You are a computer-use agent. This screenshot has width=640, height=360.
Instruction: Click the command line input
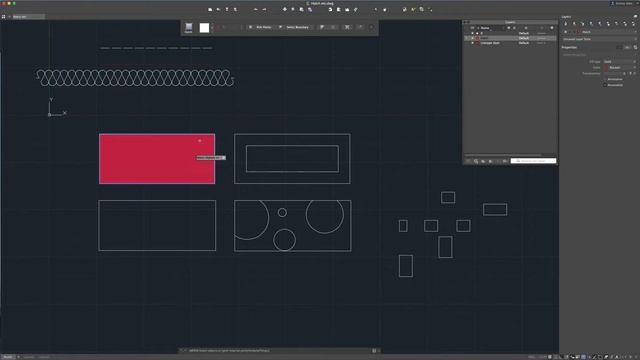click(x=279, y=350)
